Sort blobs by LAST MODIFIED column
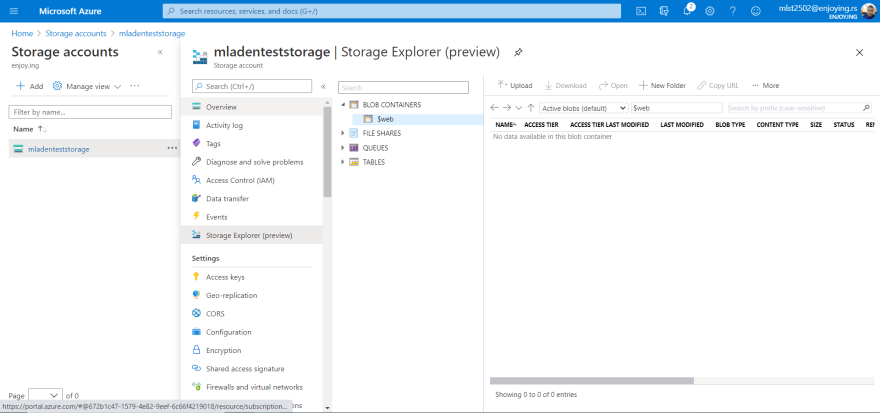Screen dimensions: 880x413 coord(682,125)
